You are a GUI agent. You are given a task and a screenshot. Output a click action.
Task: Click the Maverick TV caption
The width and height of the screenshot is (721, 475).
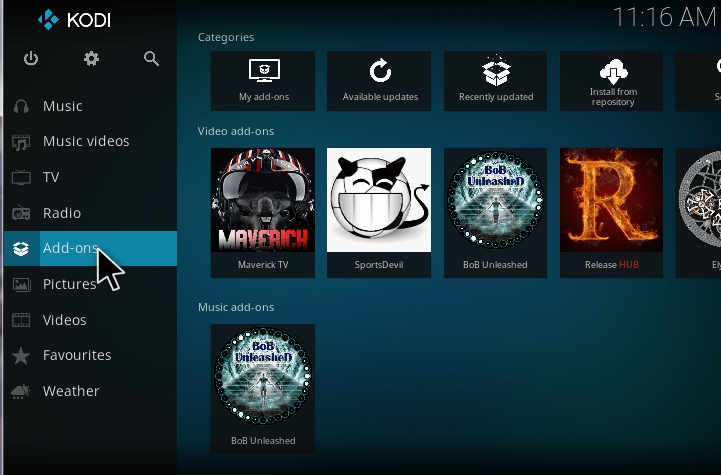pyautogui.click(x=263, y=264)
